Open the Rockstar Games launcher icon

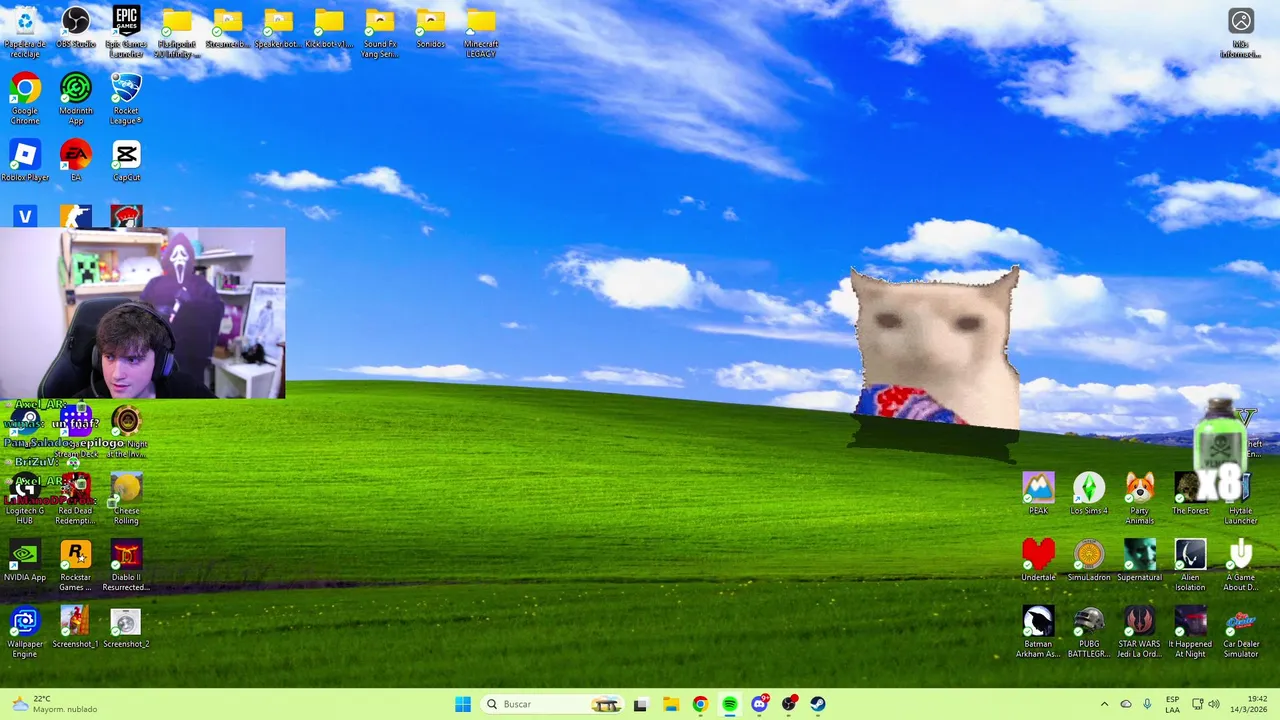tap(76, 565)
